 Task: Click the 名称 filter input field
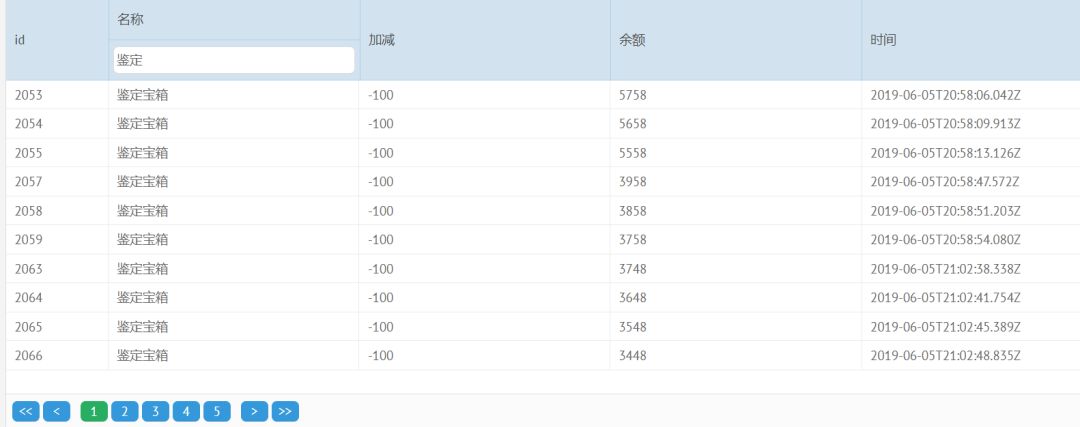coord(234,60)
